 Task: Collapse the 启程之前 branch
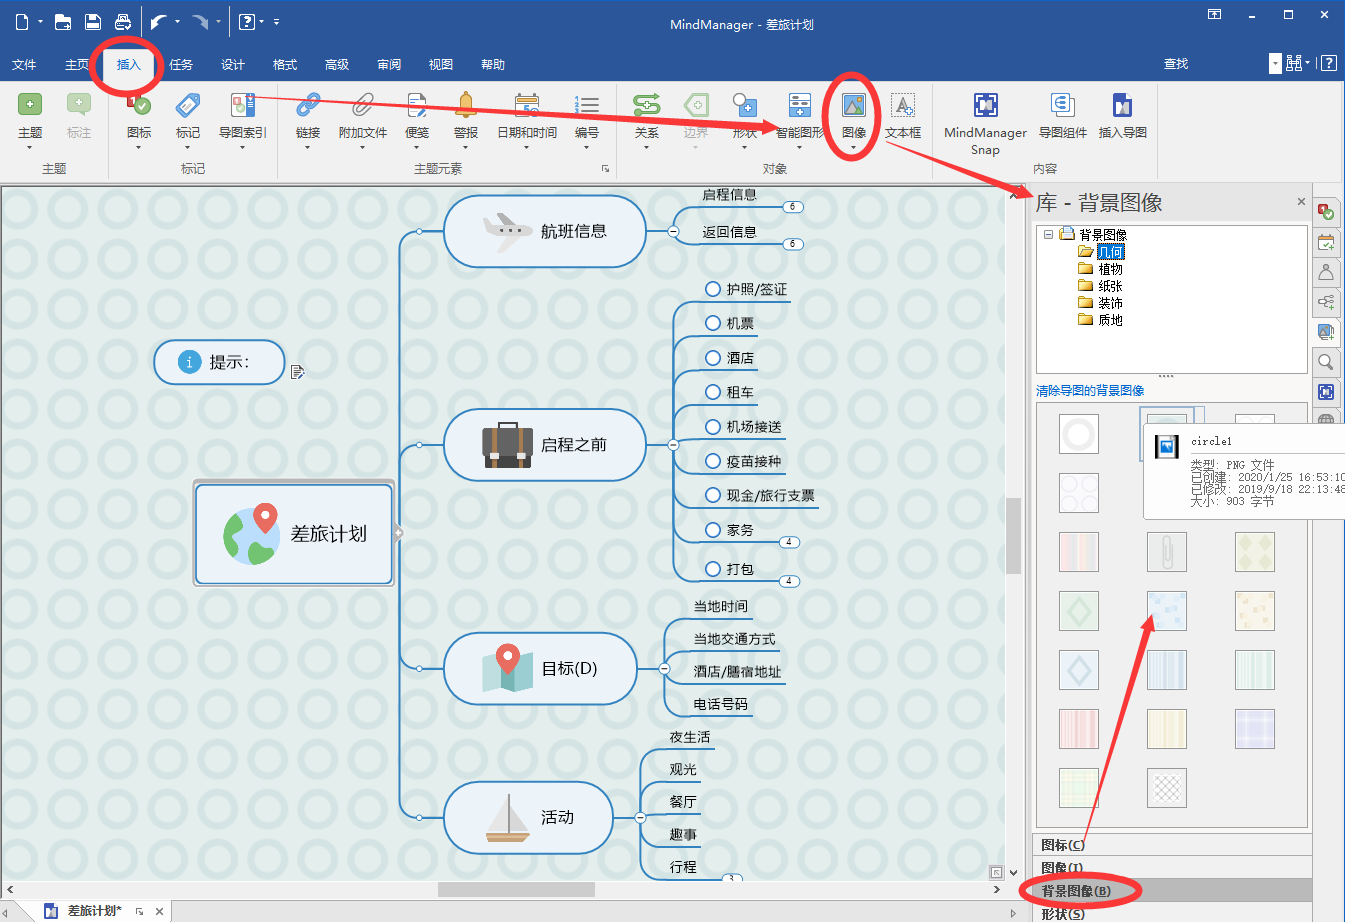[x=673, y=445]
